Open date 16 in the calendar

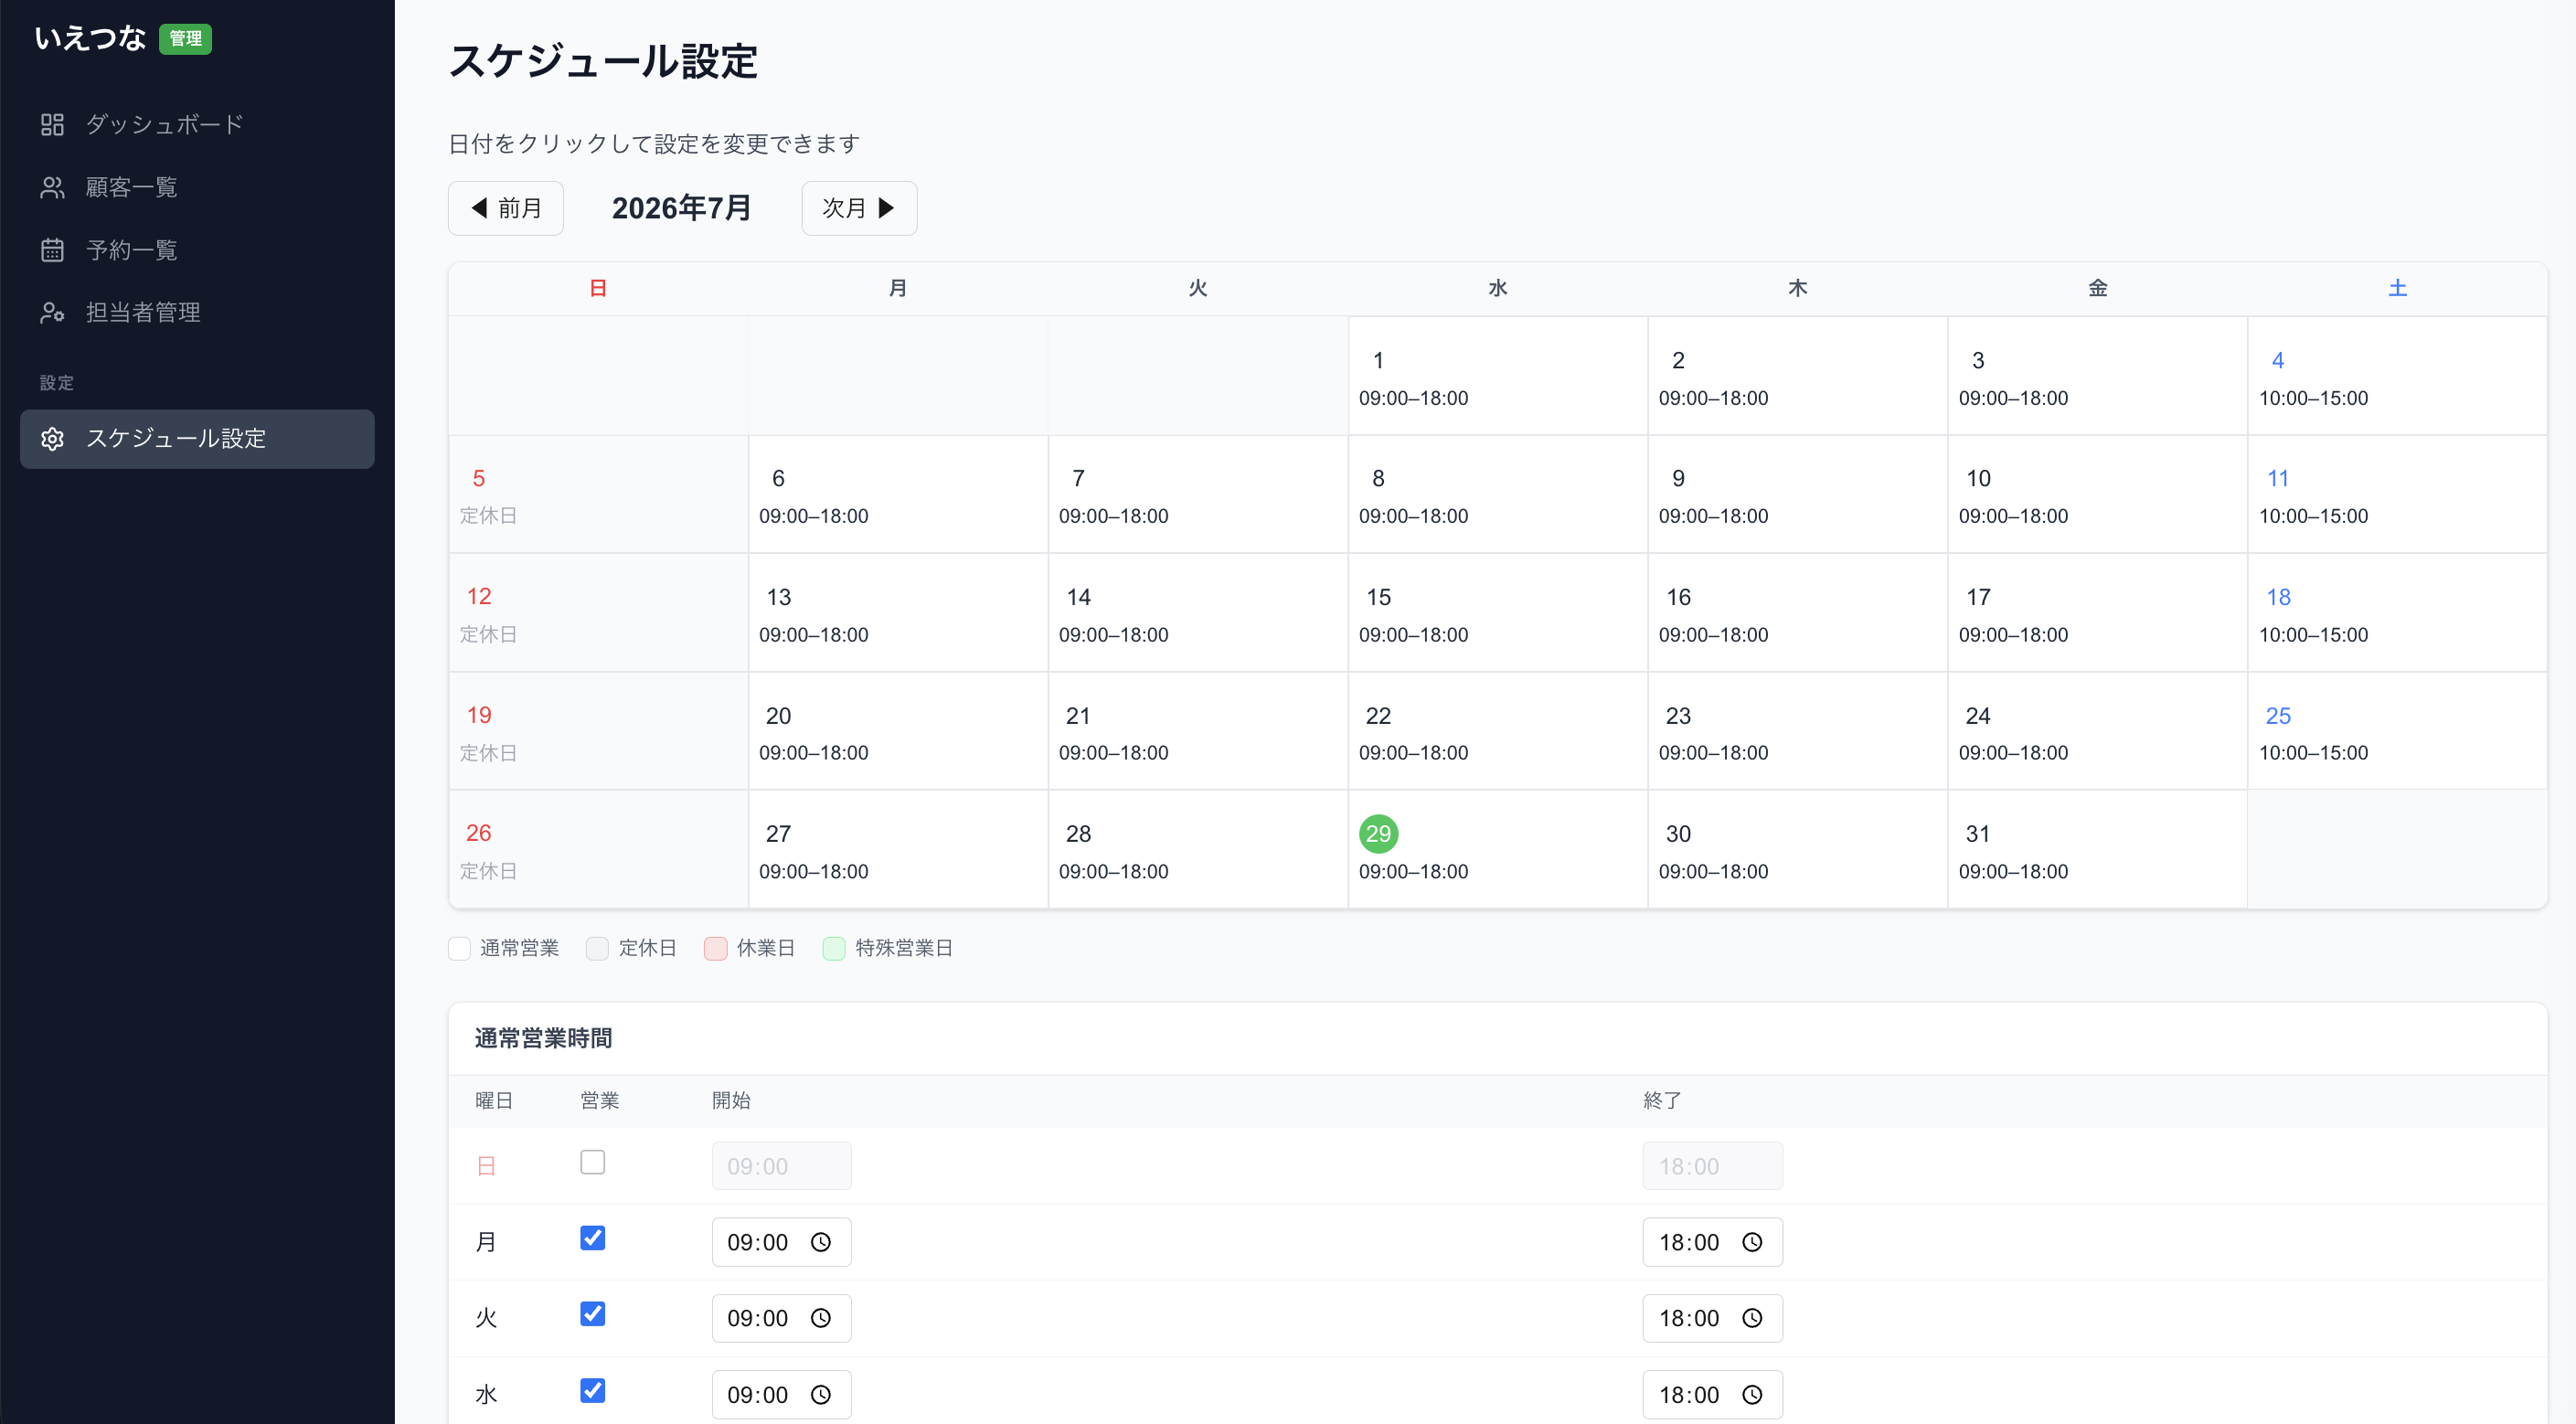point(1797,613)
